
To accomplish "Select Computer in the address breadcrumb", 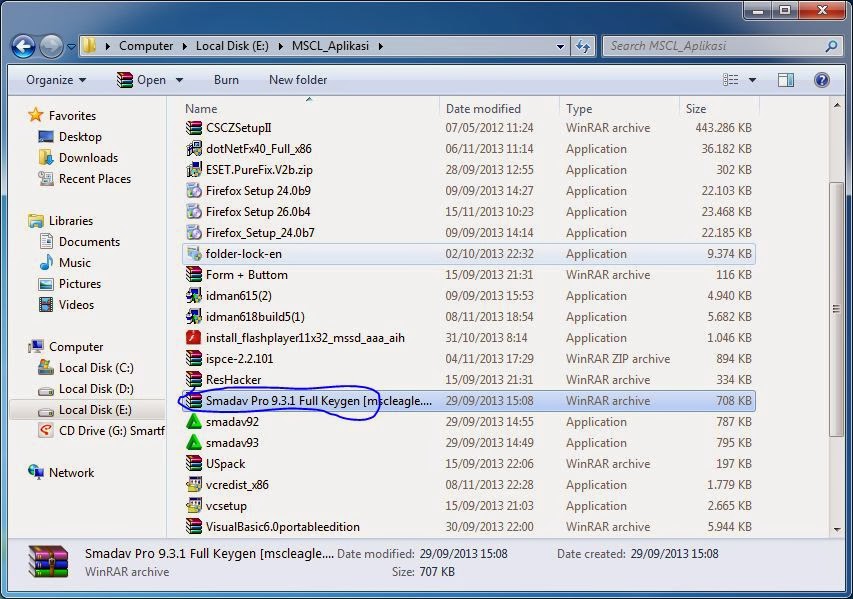I will click(146, 46).
